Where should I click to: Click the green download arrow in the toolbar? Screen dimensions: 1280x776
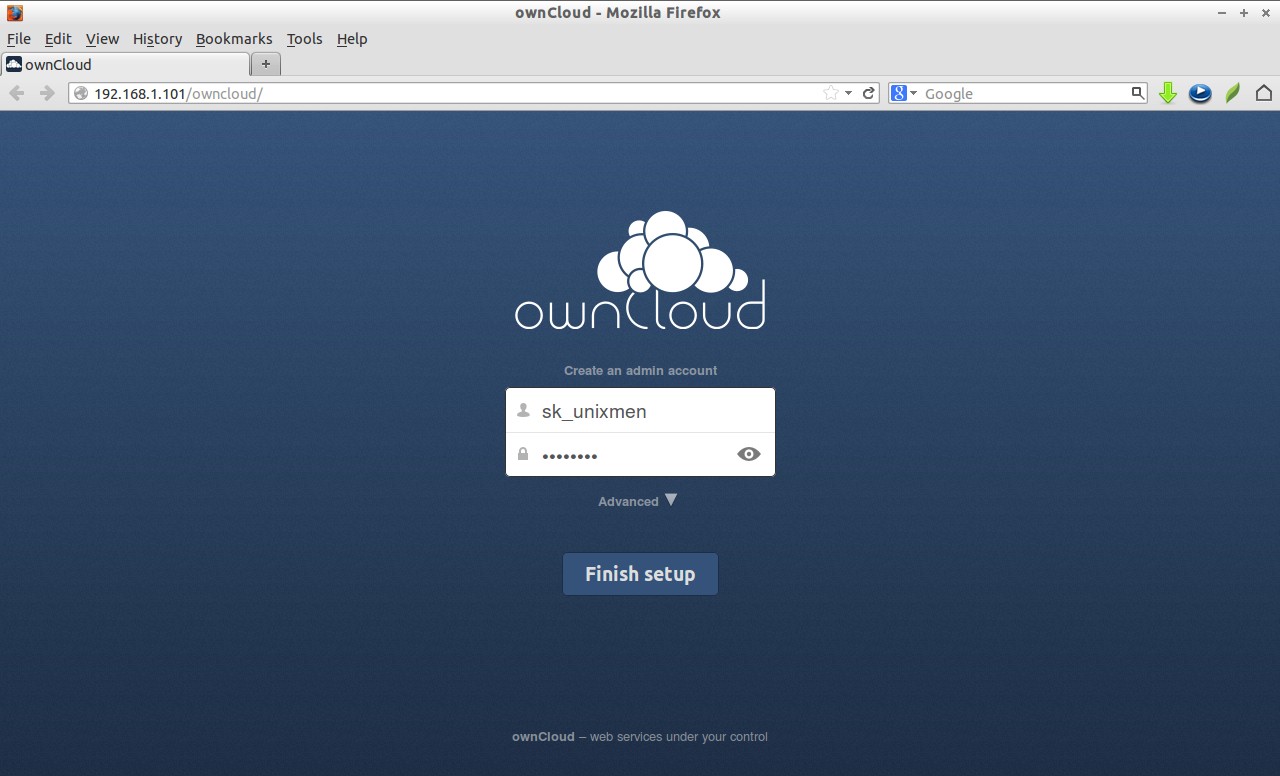pyautogui.click(x=1167, y=93)
